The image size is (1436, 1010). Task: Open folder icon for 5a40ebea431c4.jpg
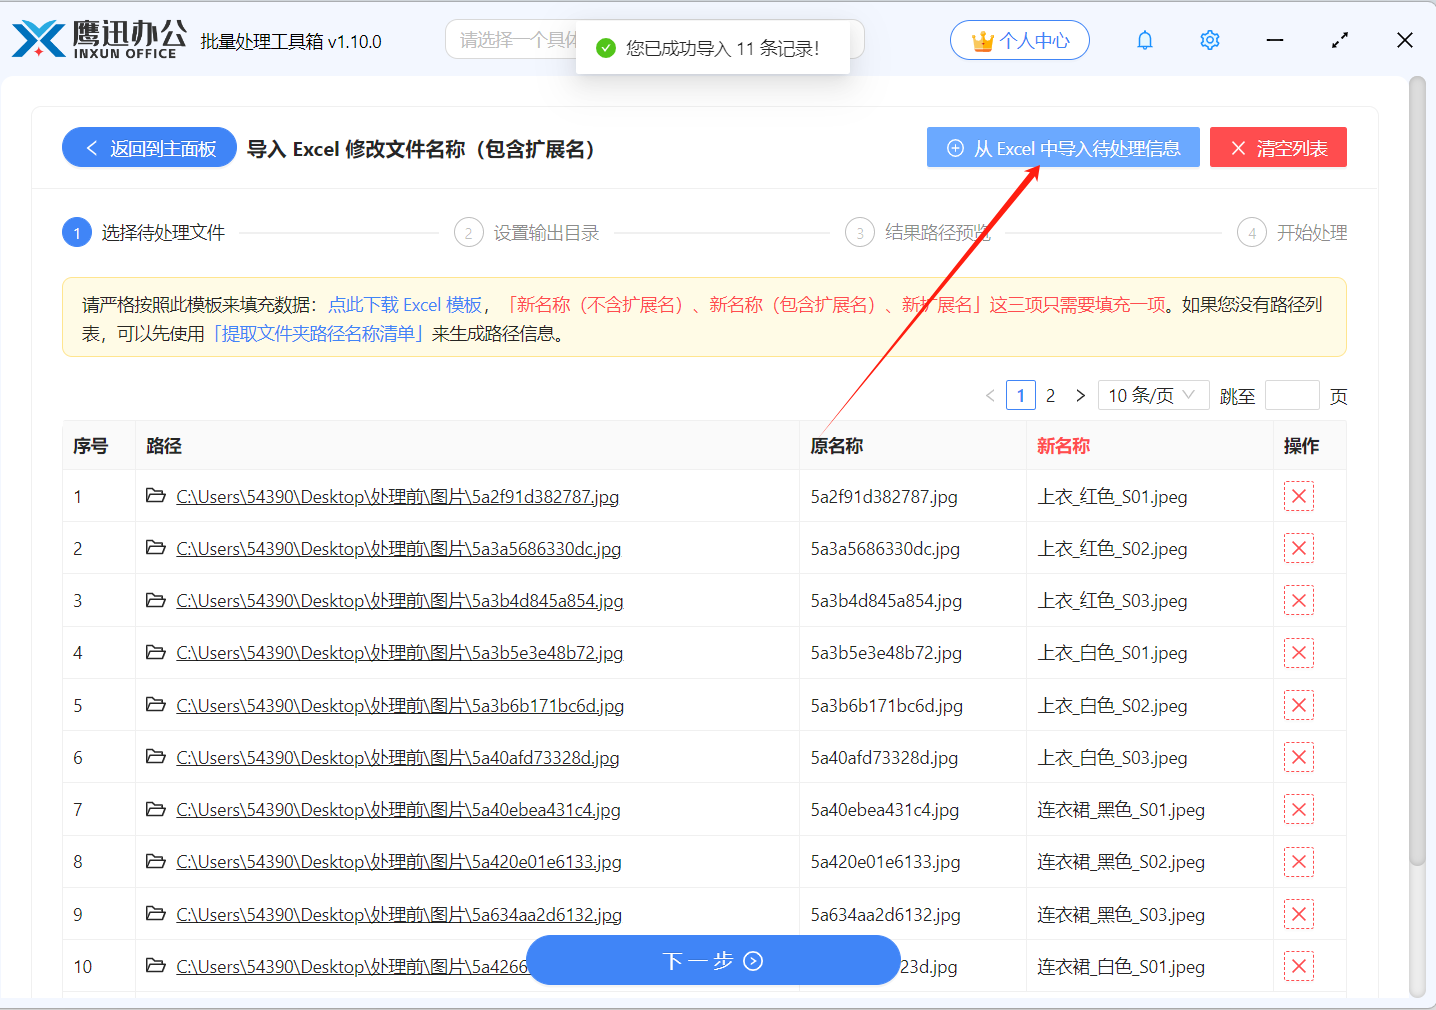click(156, 809)
